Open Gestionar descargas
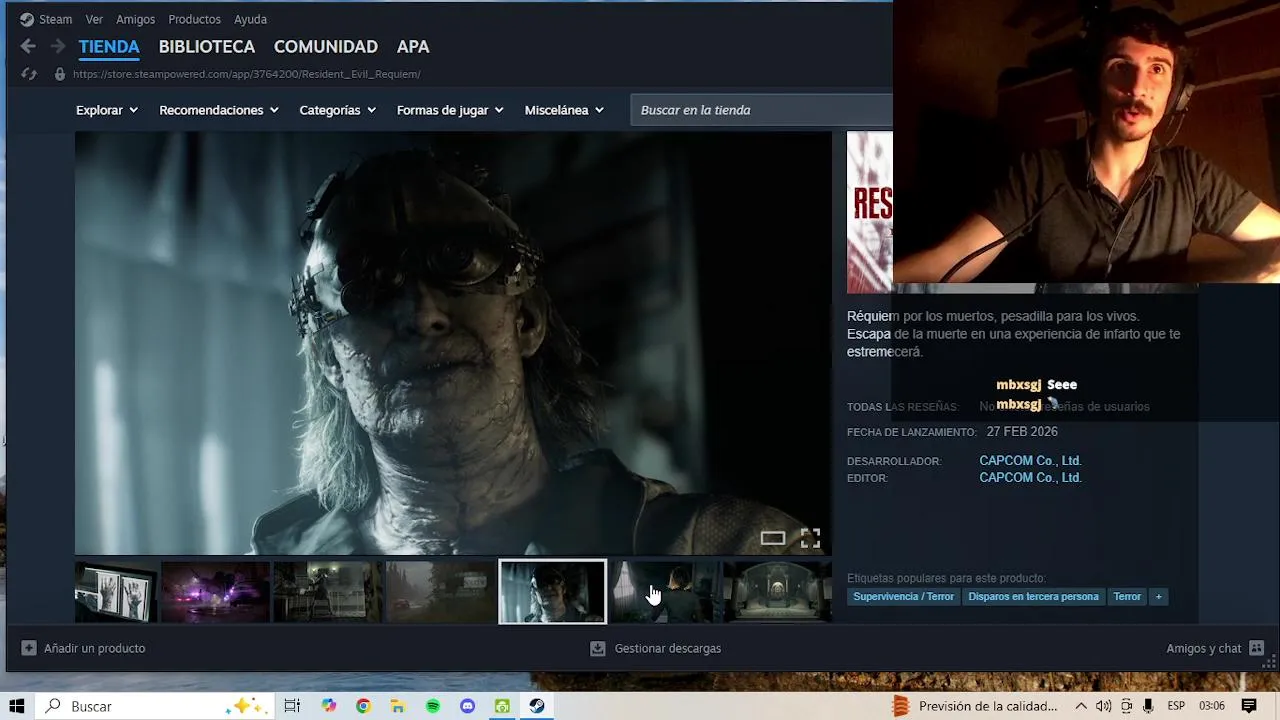 [655, 648]
